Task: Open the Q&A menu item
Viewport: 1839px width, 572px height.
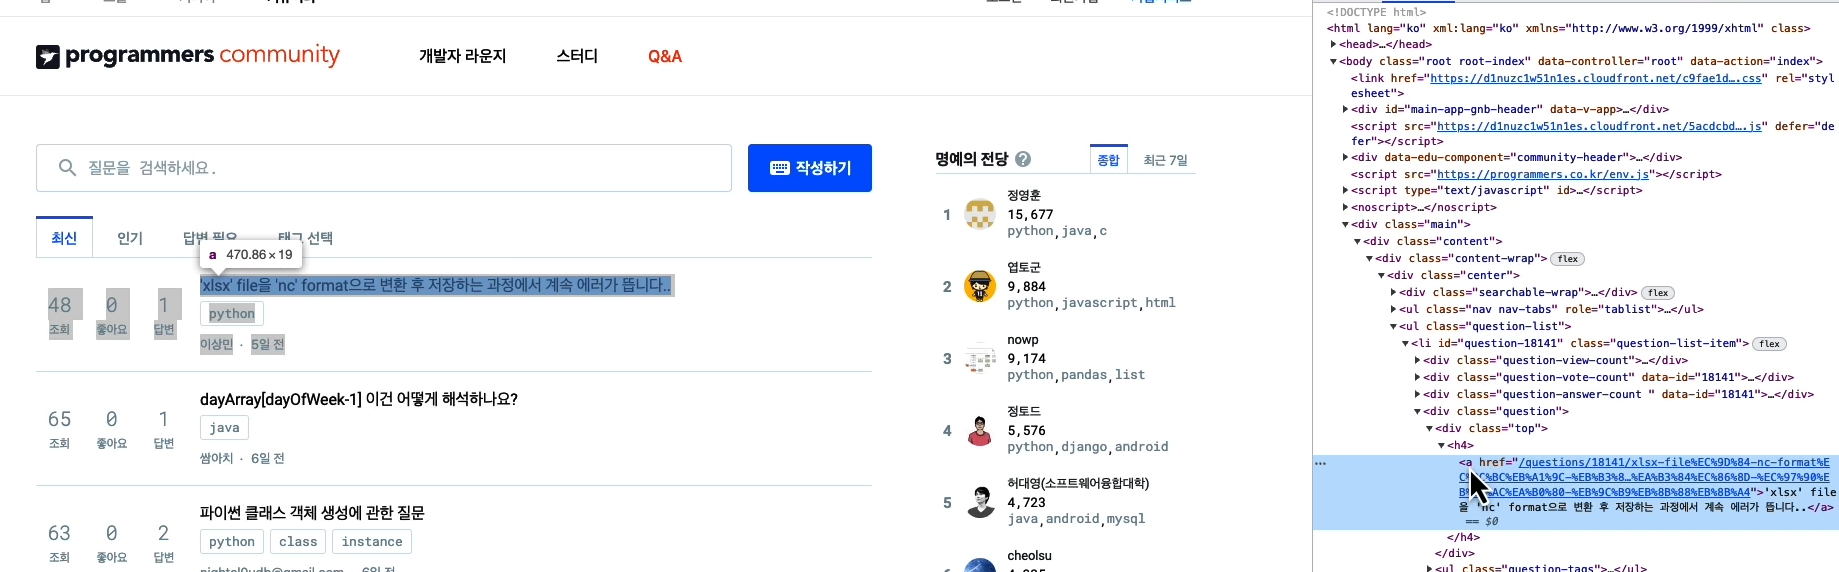Action: click(x=665, y=57)
